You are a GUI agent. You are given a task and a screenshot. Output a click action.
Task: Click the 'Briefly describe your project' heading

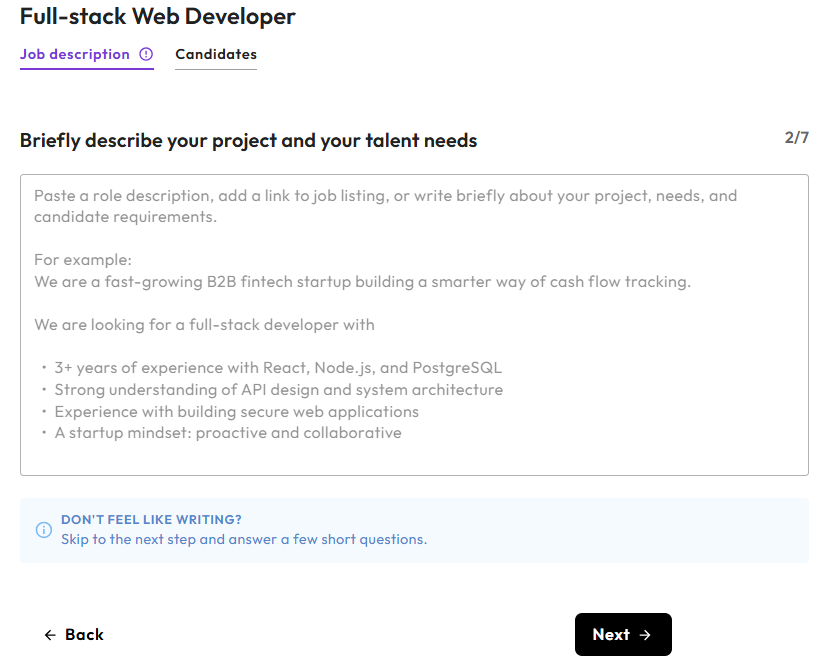(x=248, y=141)
